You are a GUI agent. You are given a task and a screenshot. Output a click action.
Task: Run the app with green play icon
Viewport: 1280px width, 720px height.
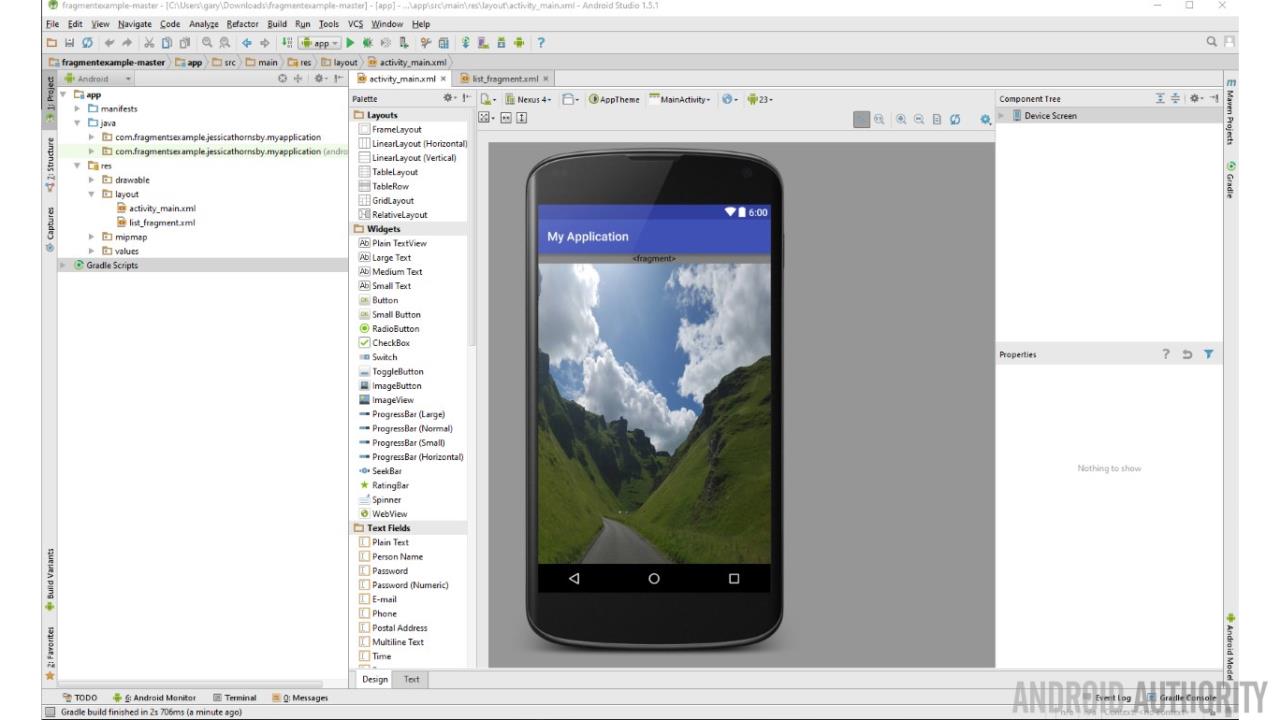point(350,43)
